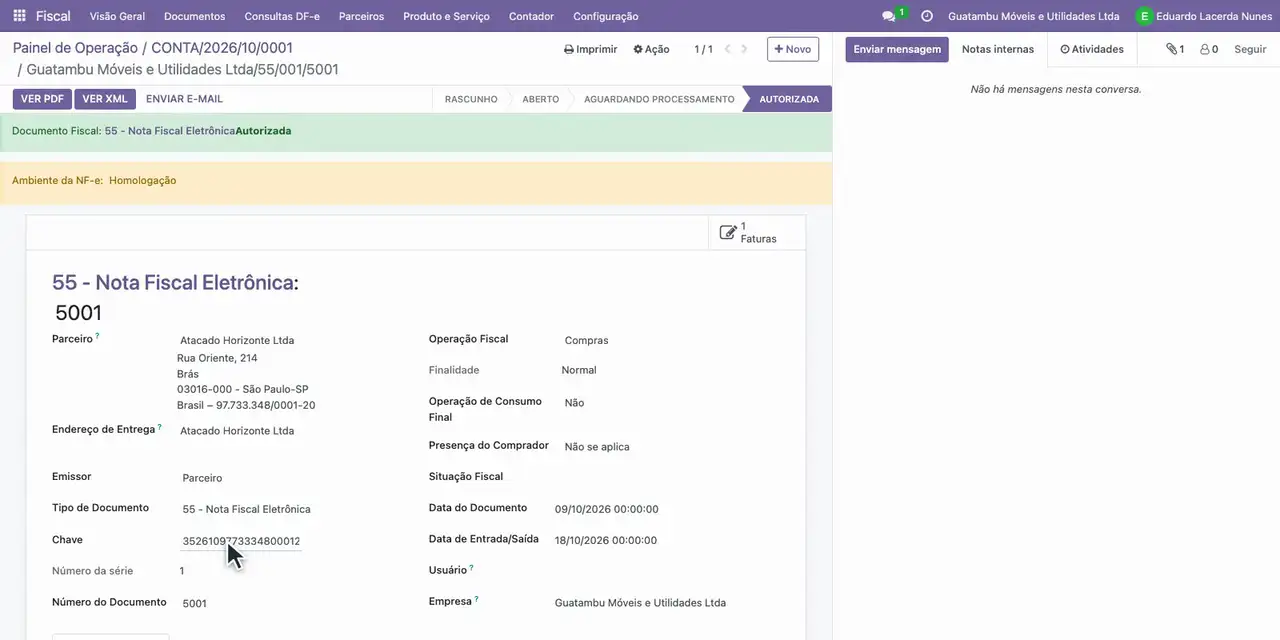The width and height of the screenshot is (1280, 640).
Task: Click the Seguir follow button
Action: pyautogui.click(x=1250, y=49)
